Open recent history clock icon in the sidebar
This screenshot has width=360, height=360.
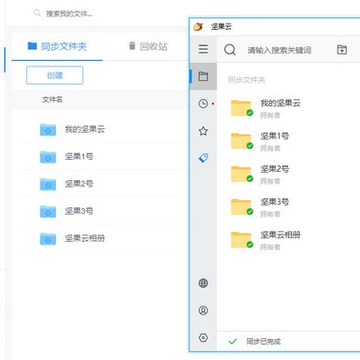click(203, 104)
